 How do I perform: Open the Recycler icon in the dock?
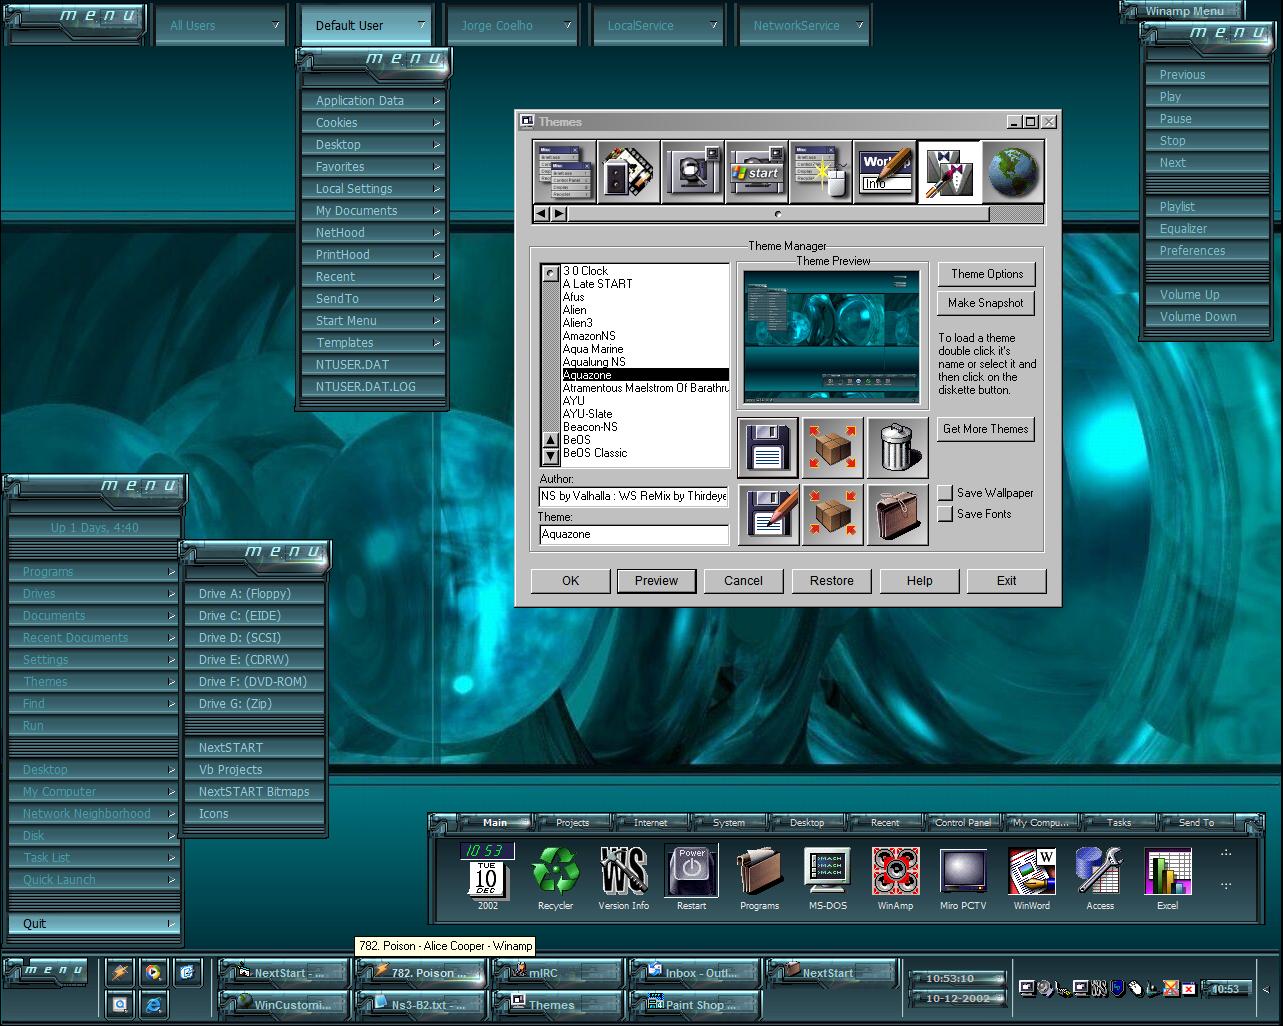coord(555,877)
